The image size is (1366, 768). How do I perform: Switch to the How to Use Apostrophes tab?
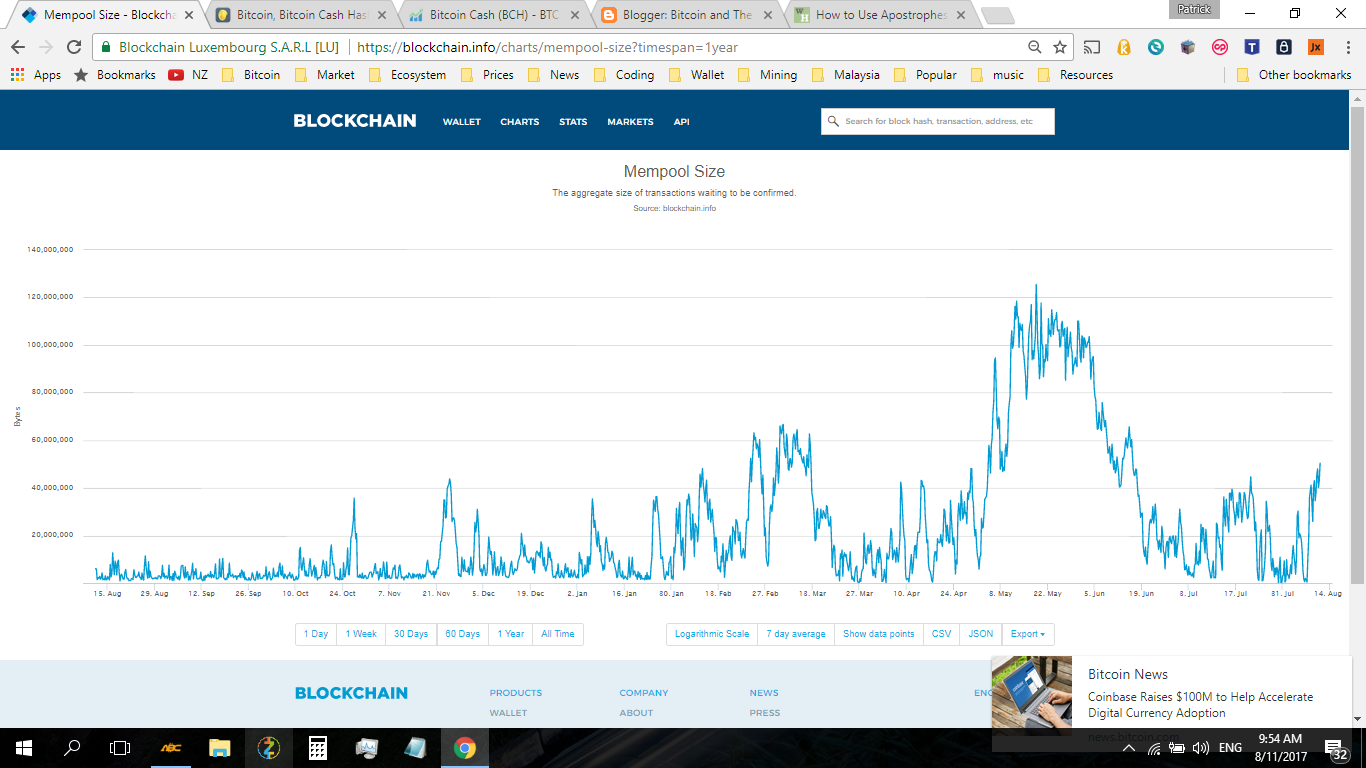[879, 15]
